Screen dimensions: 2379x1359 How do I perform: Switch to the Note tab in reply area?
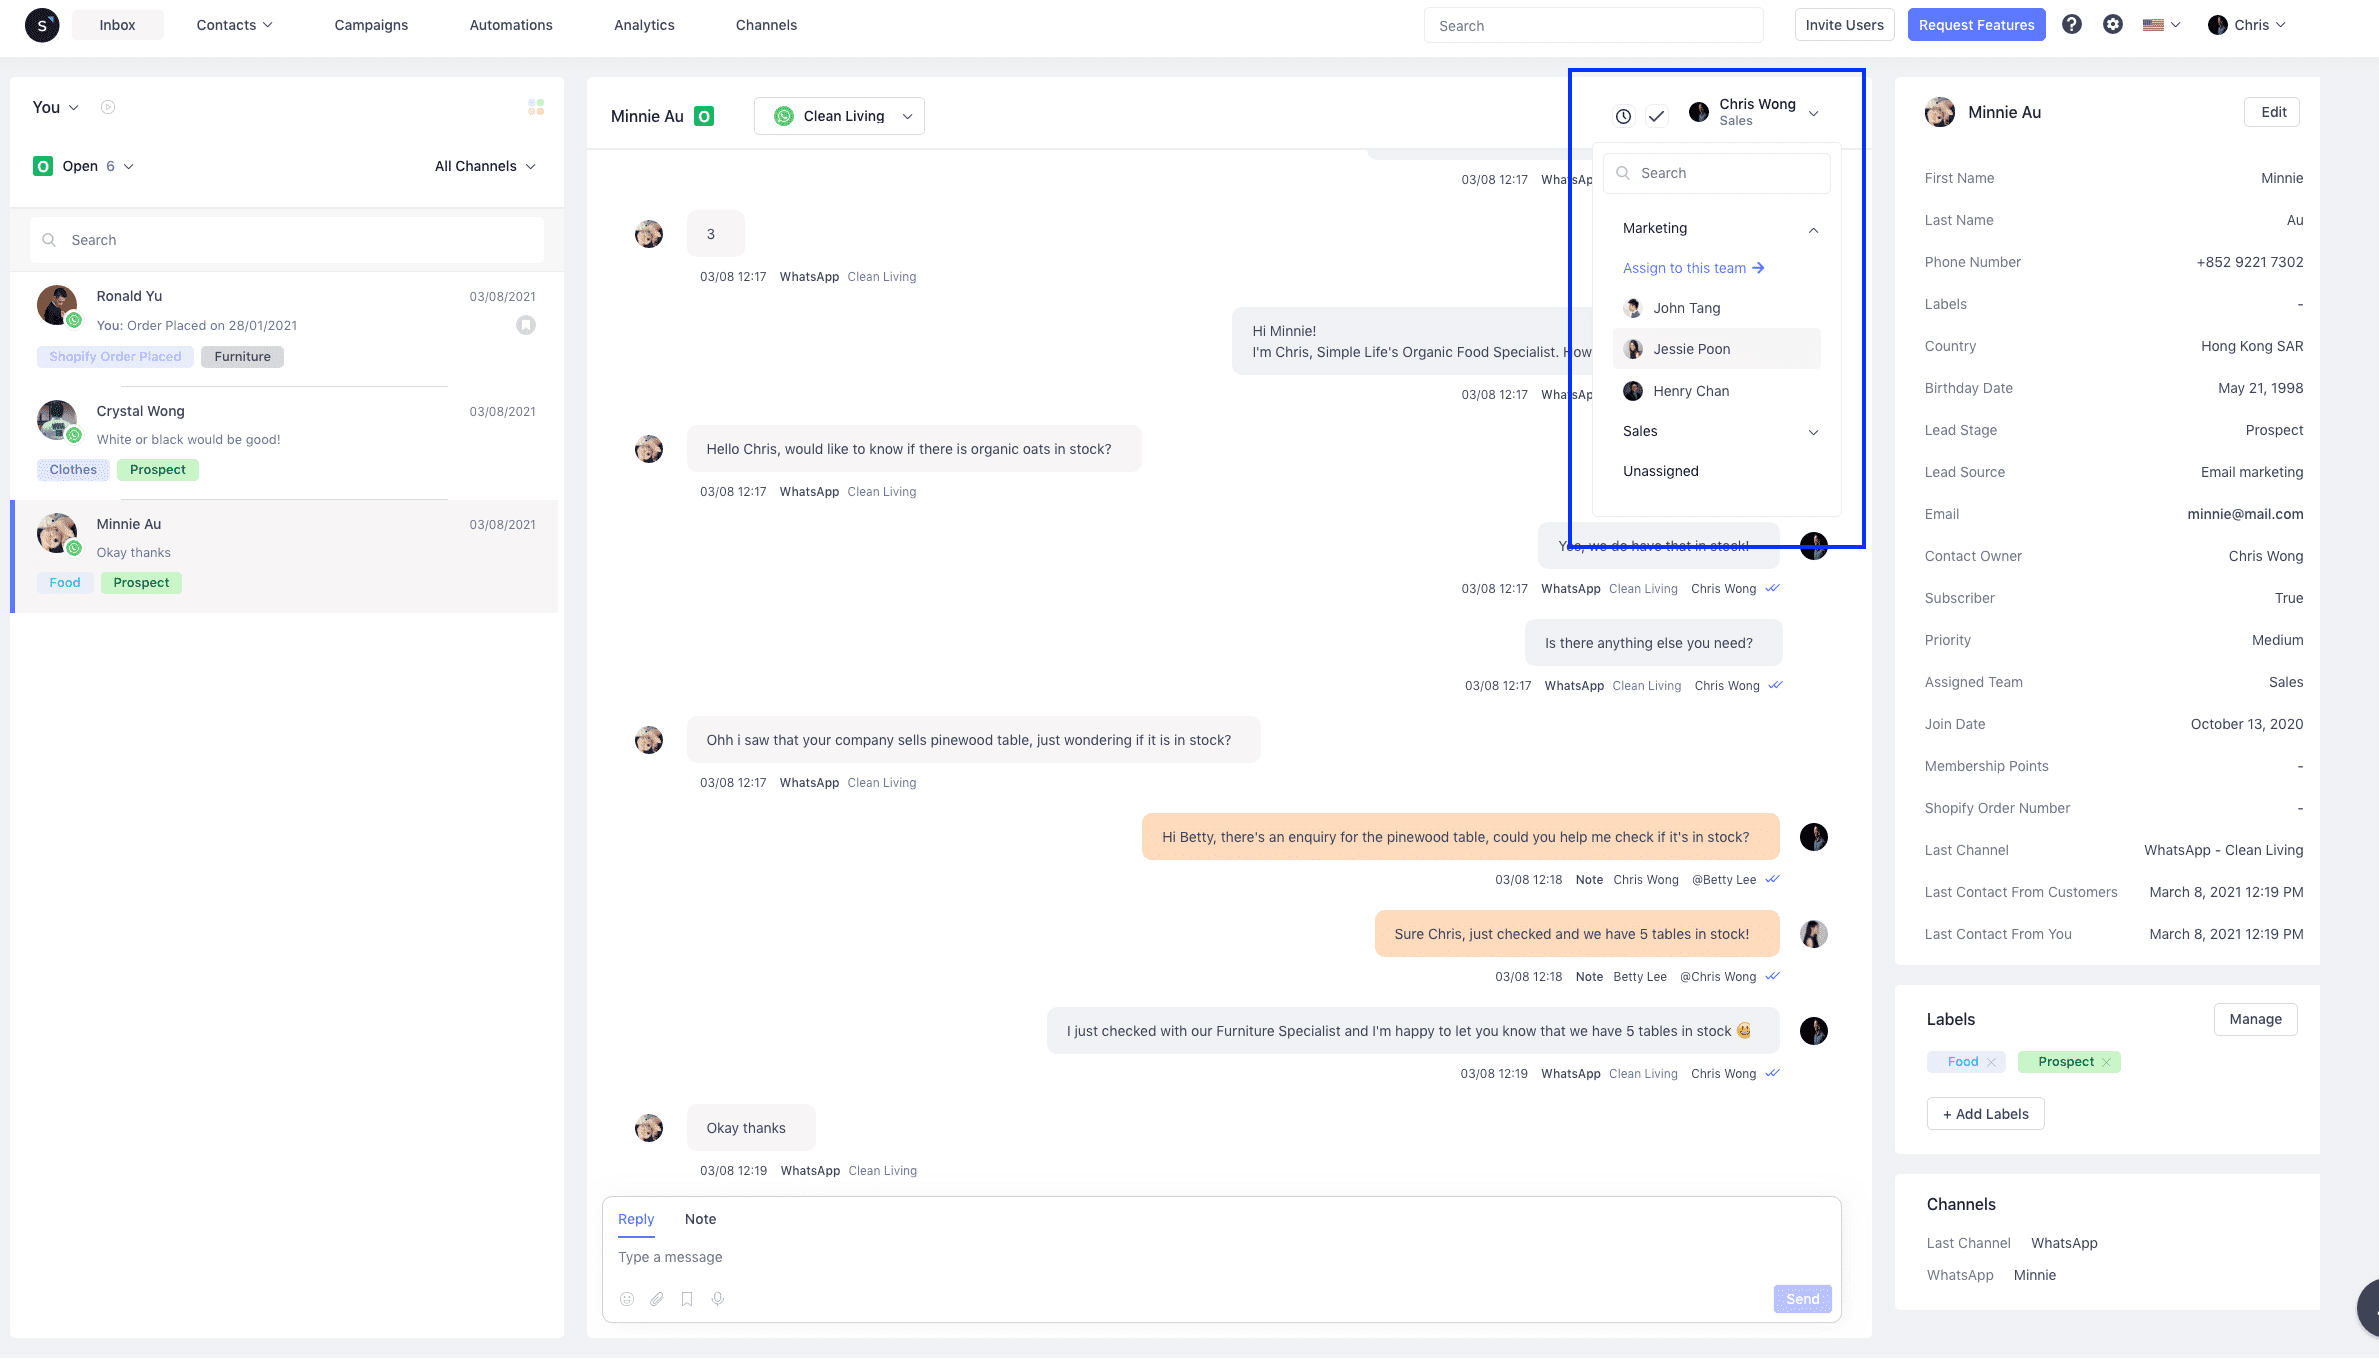[x=699, y=1219]
